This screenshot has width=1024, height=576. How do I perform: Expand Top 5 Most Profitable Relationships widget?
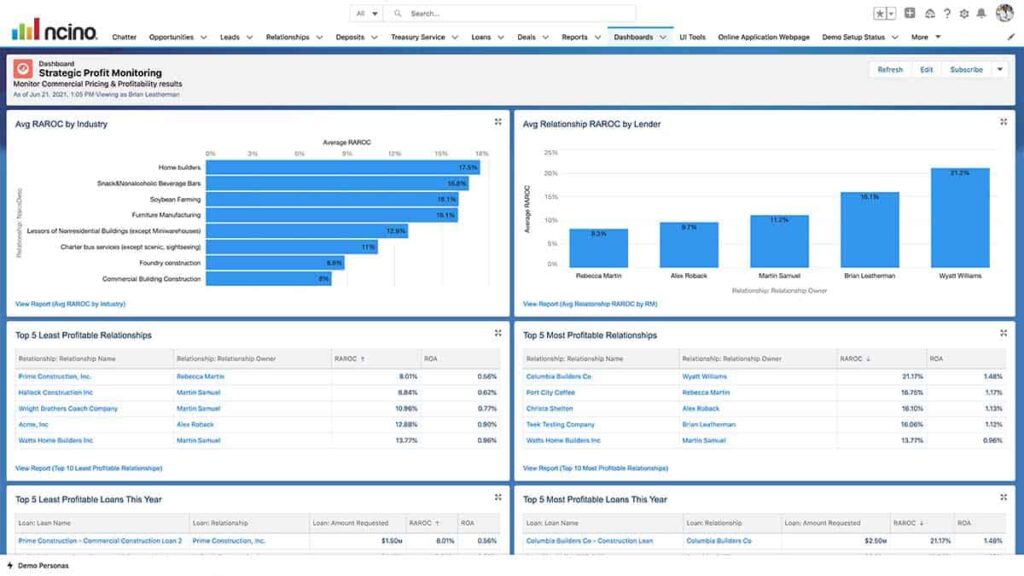[x=1003, y=333]
